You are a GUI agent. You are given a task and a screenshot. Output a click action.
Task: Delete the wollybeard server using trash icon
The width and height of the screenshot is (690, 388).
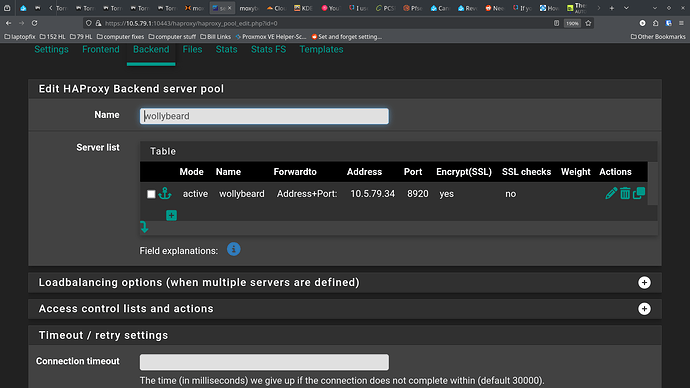[x=625, y=193]
